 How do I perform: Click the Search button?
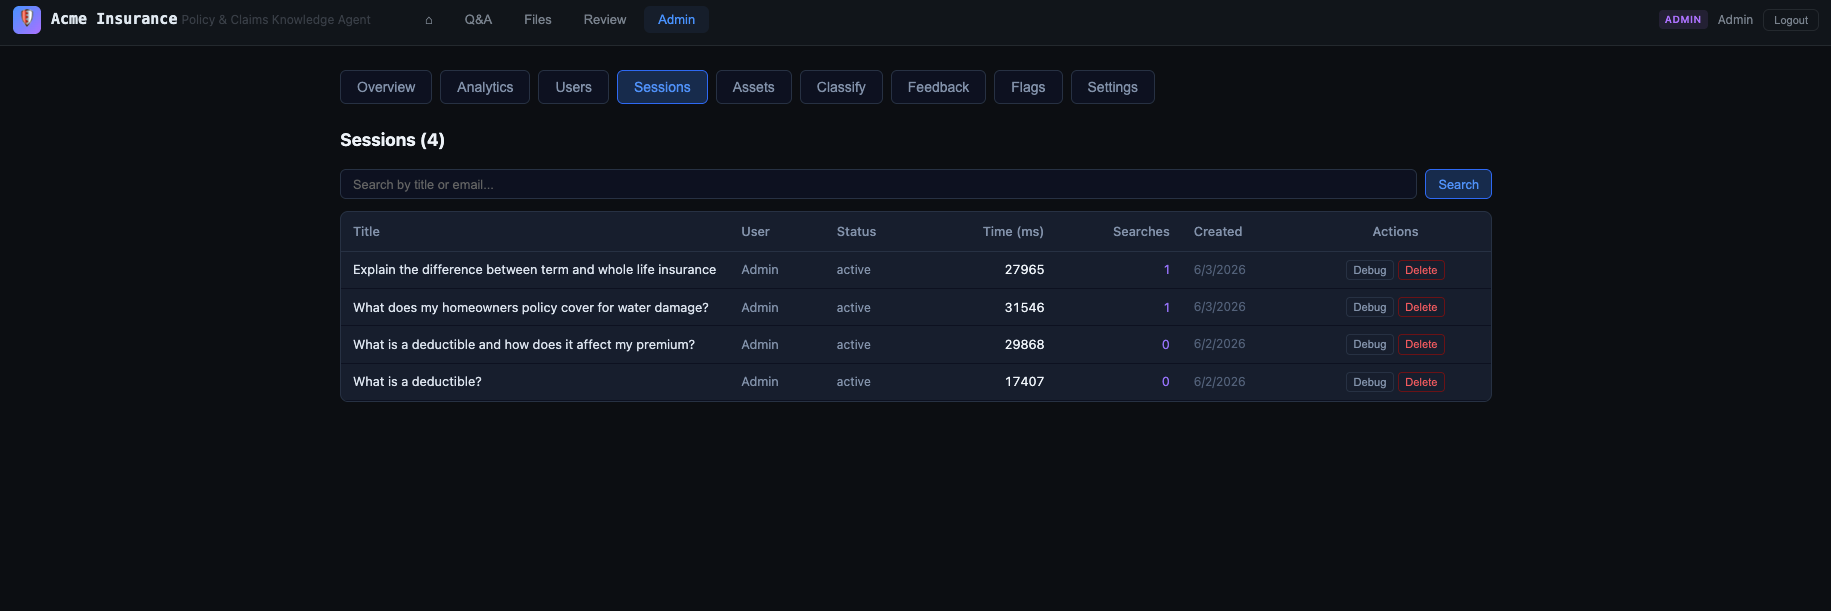1458,184
